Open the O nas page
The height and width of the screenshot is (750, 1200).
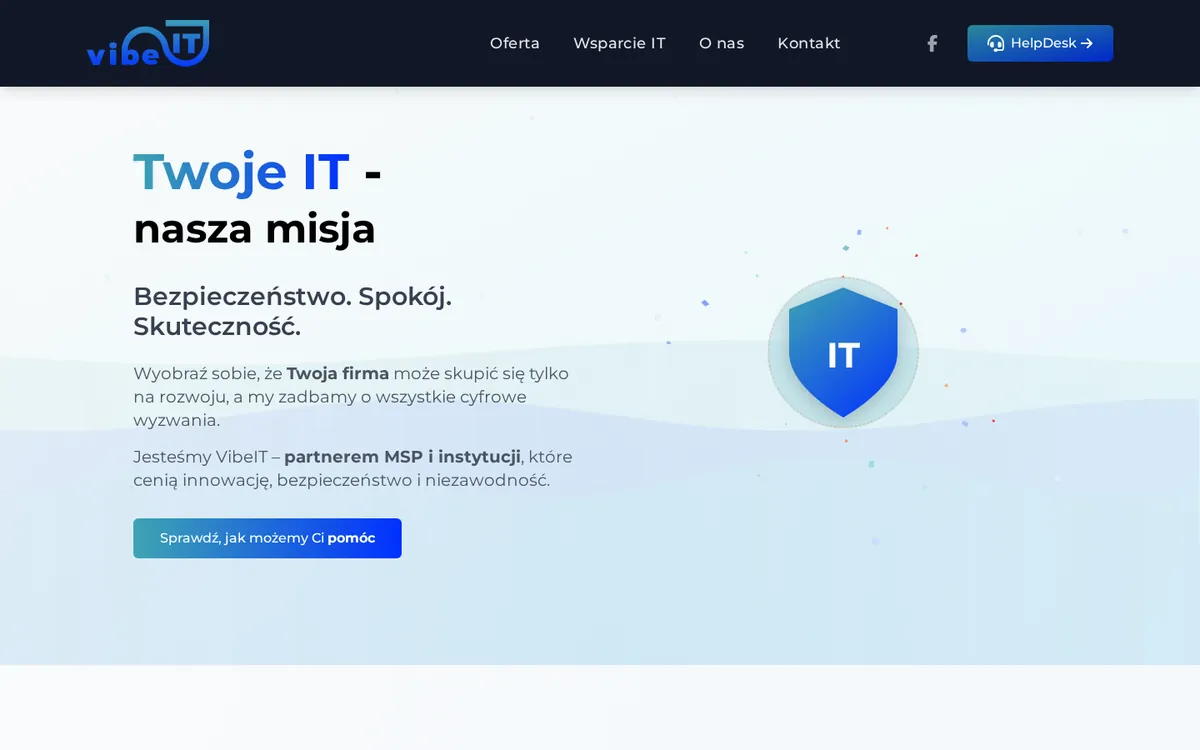[722, 43]
